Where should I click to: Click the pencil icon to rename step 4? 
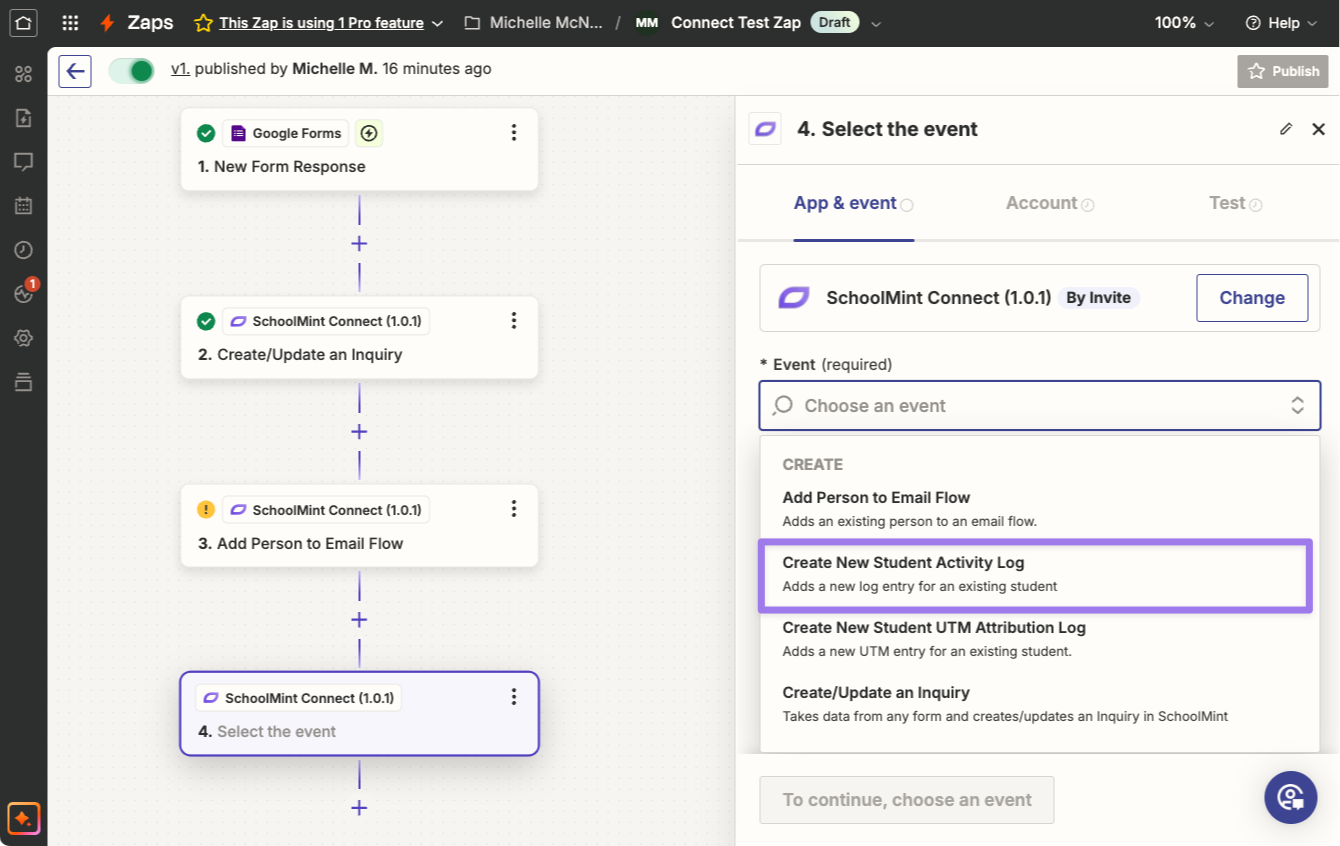tap(1286, 129)
